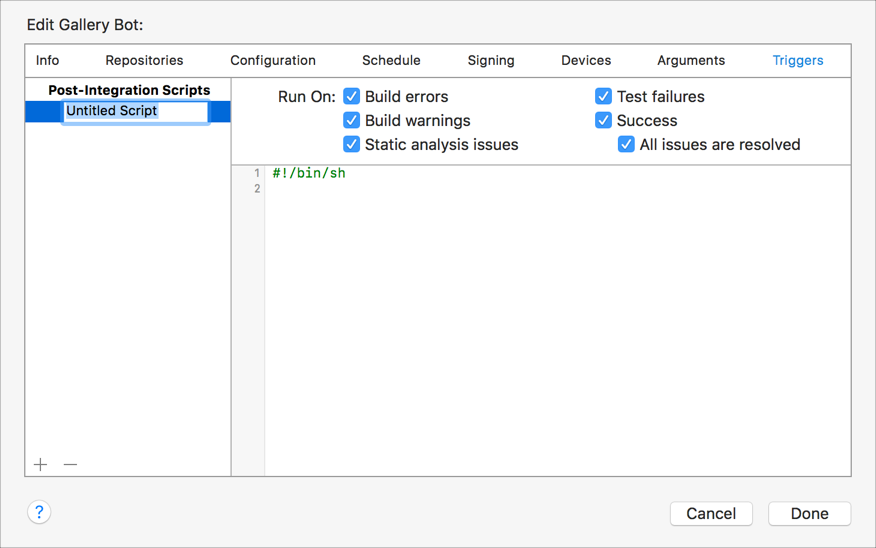Uncheck the Success checkbox
This screenshot has height=548, width=876.
coord(603,120)
